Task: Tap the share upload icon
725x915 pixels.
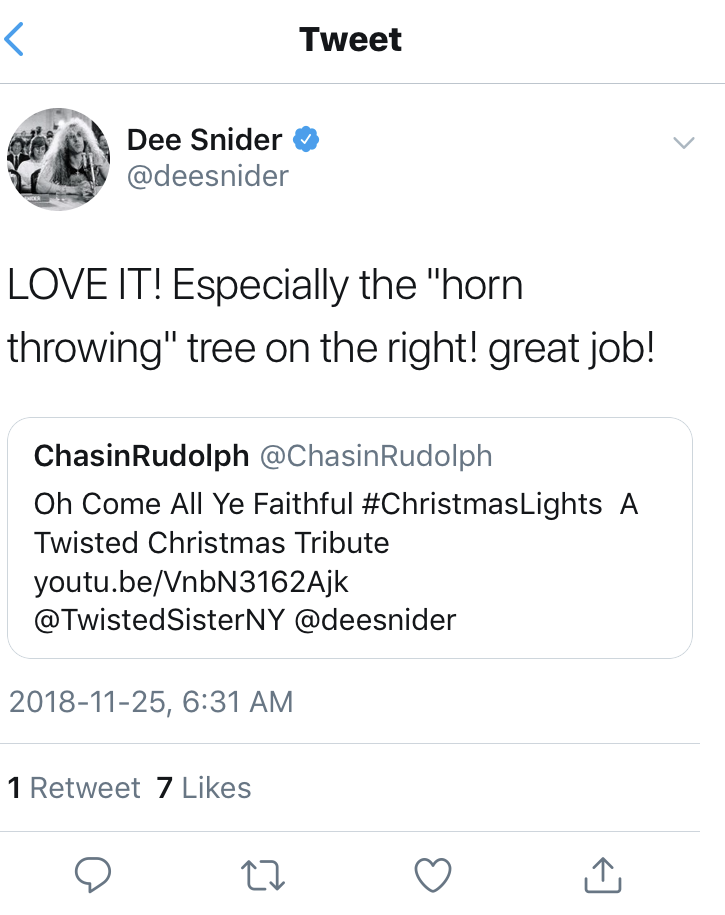Action: click(602, 875)
